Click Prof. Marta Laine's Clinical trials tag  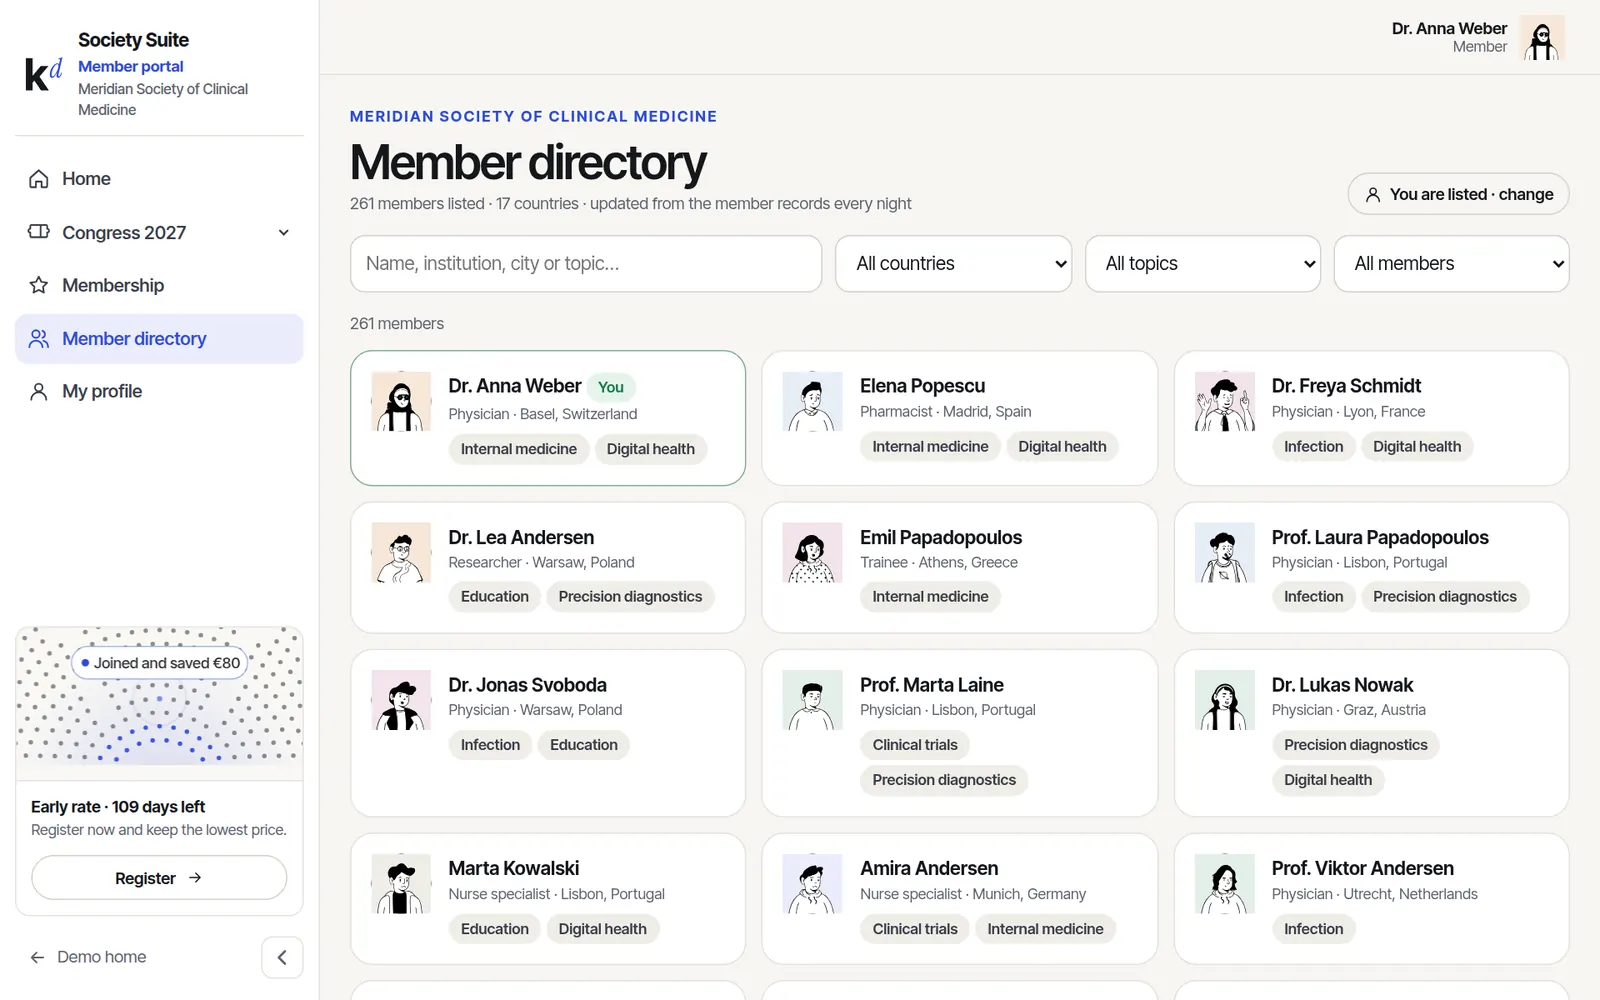(x=915, y=745)
